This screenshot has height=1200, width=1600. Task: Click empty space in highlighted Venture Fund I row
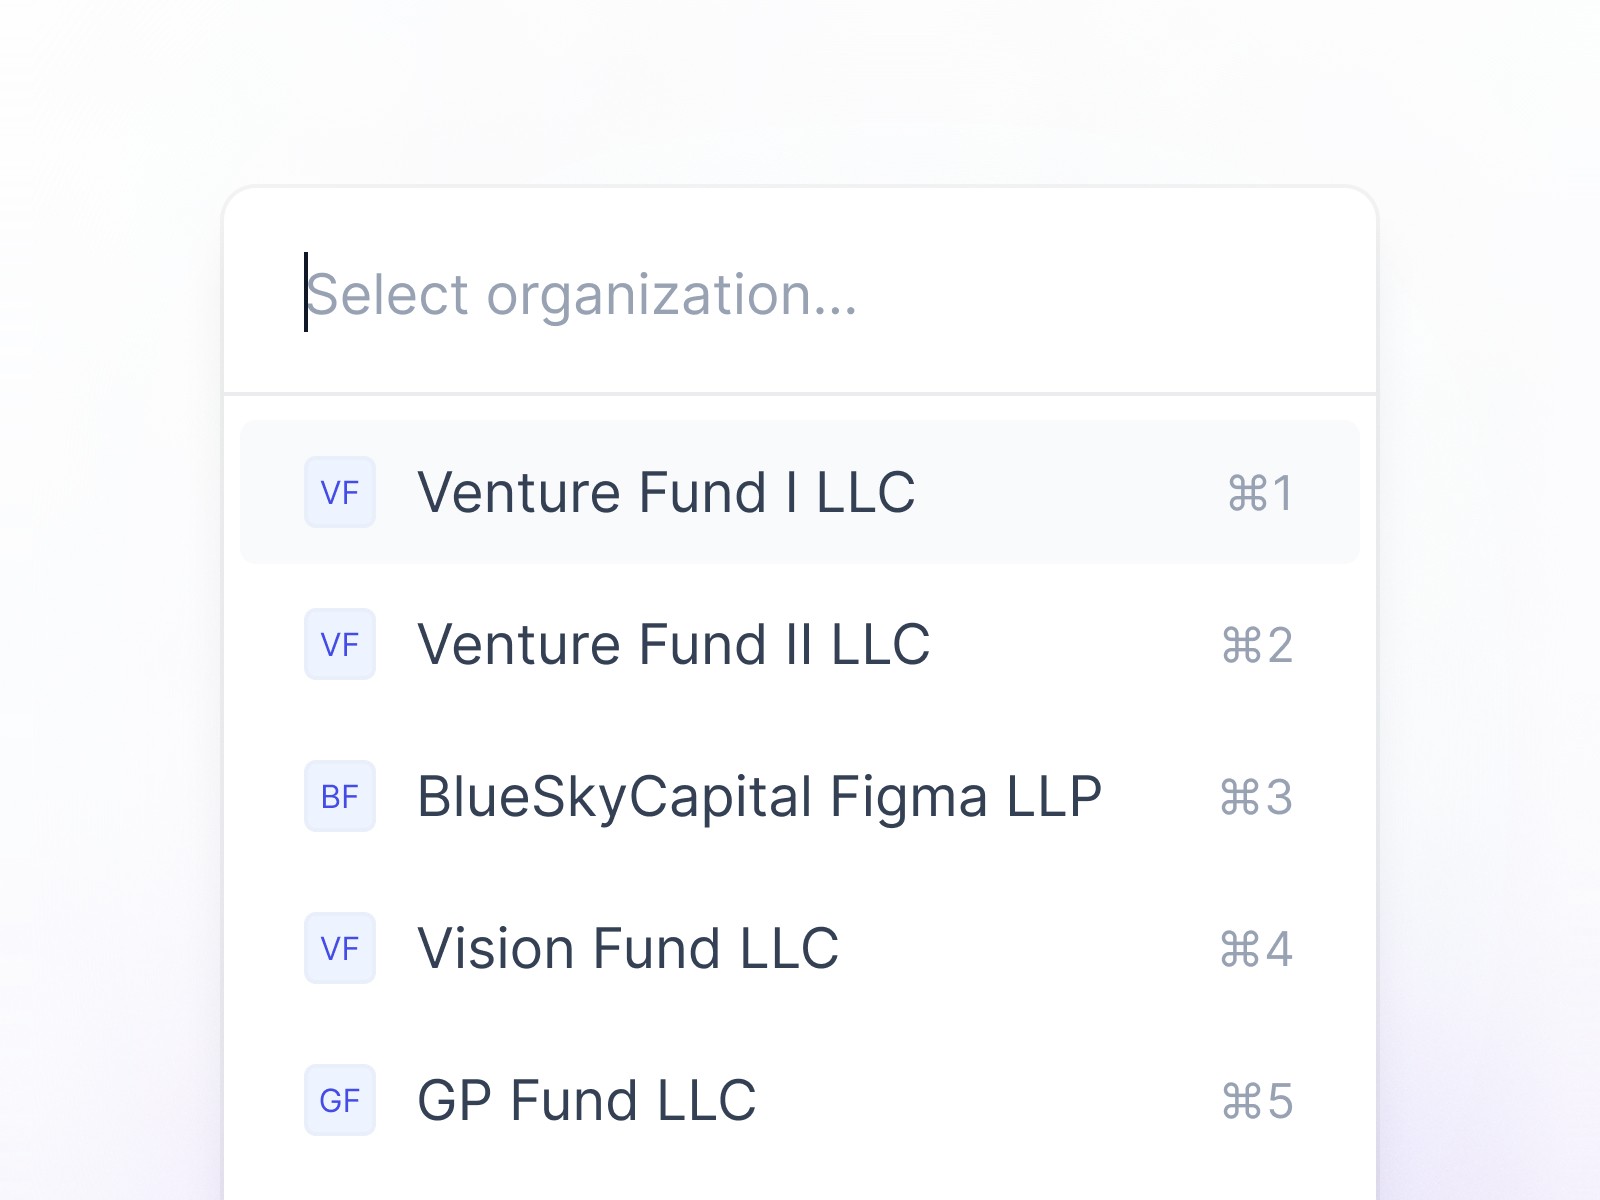pyautogui.click(x=1070, y=492)
